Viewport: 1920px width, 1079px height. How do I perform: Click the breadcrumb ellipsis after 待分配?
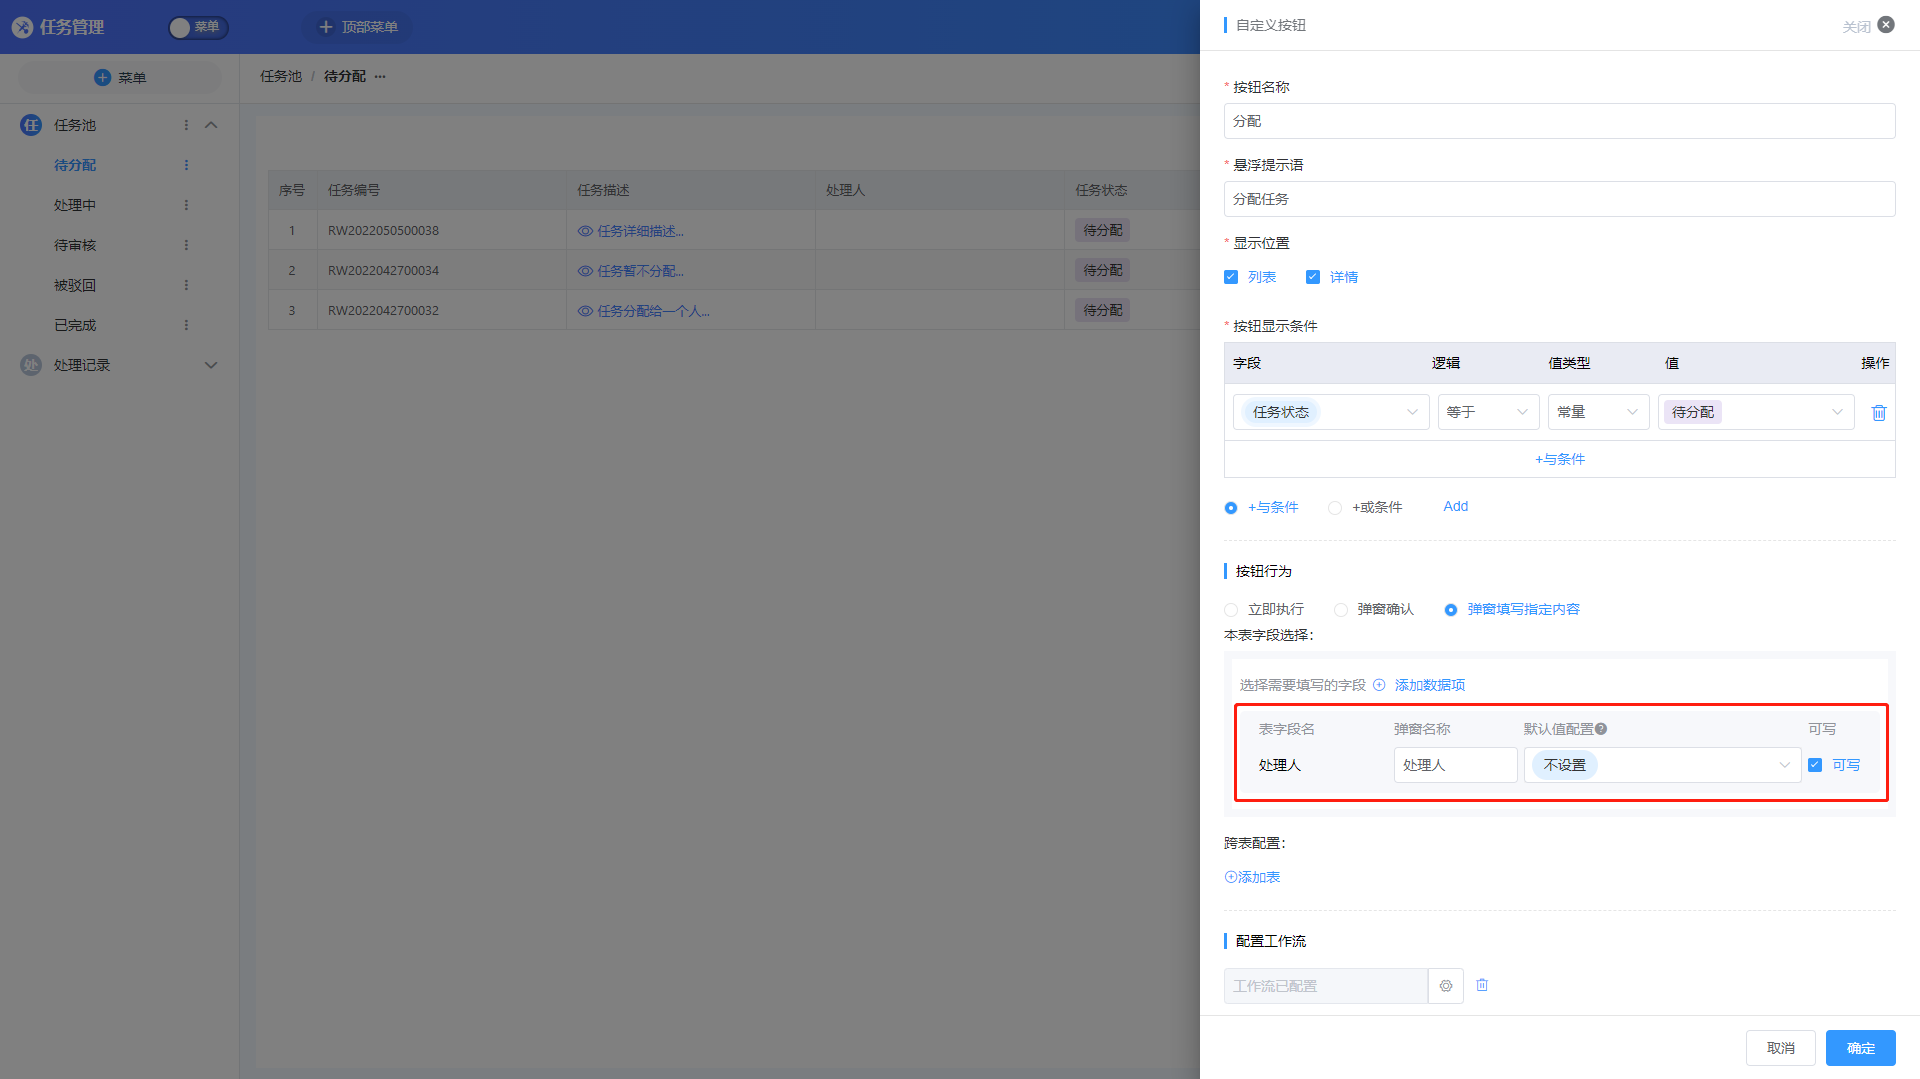coord(380,76)
